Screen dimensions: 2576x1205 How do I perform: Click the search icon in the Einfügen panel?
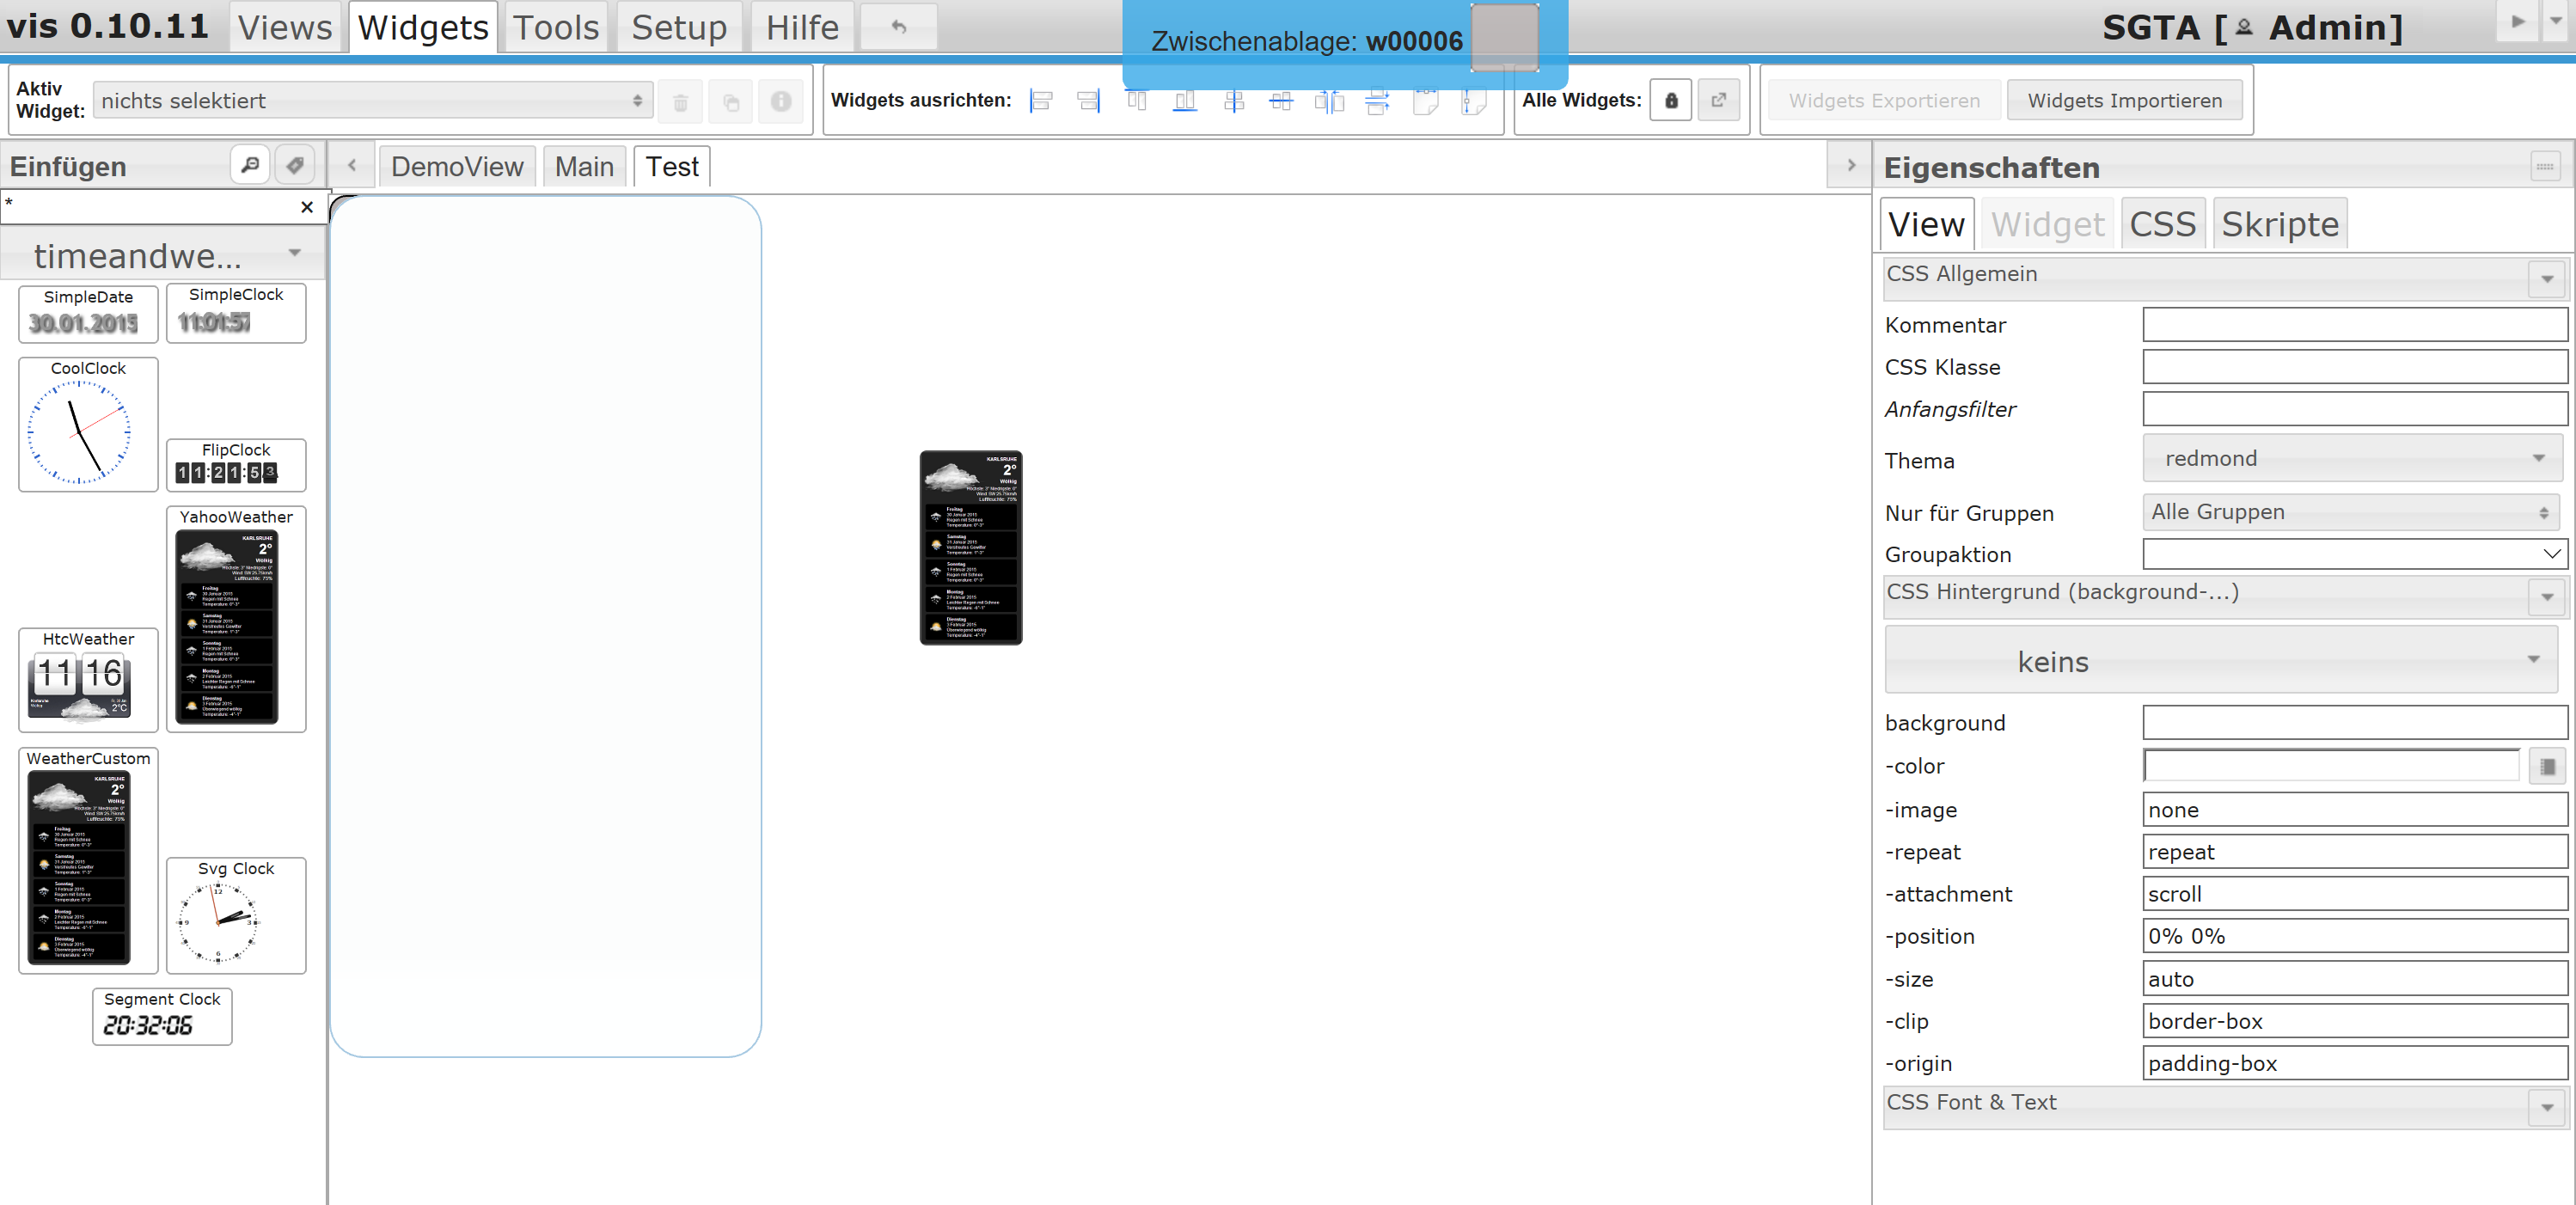pyautogui.click(x=250, y=165)
